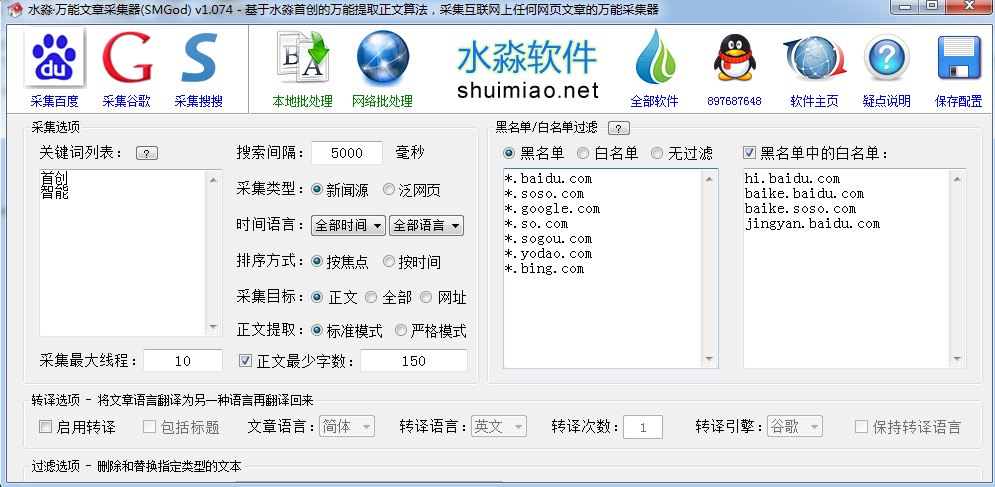Click blacklist entry *.bing.com
The width and height of the screenshot is (995, 487).
(x=544, y=269)
